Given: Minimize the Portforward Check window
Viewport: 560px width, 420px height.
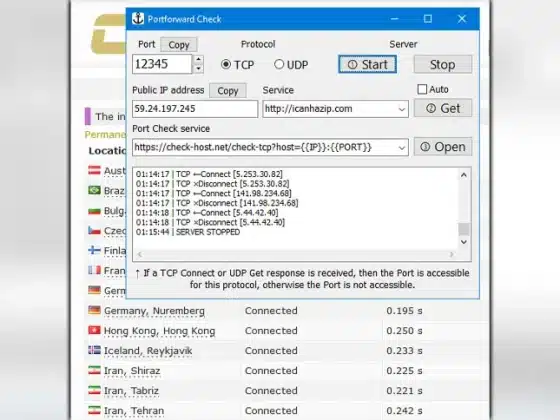Looking at the screenshot, I should click(x=394, y=19).
